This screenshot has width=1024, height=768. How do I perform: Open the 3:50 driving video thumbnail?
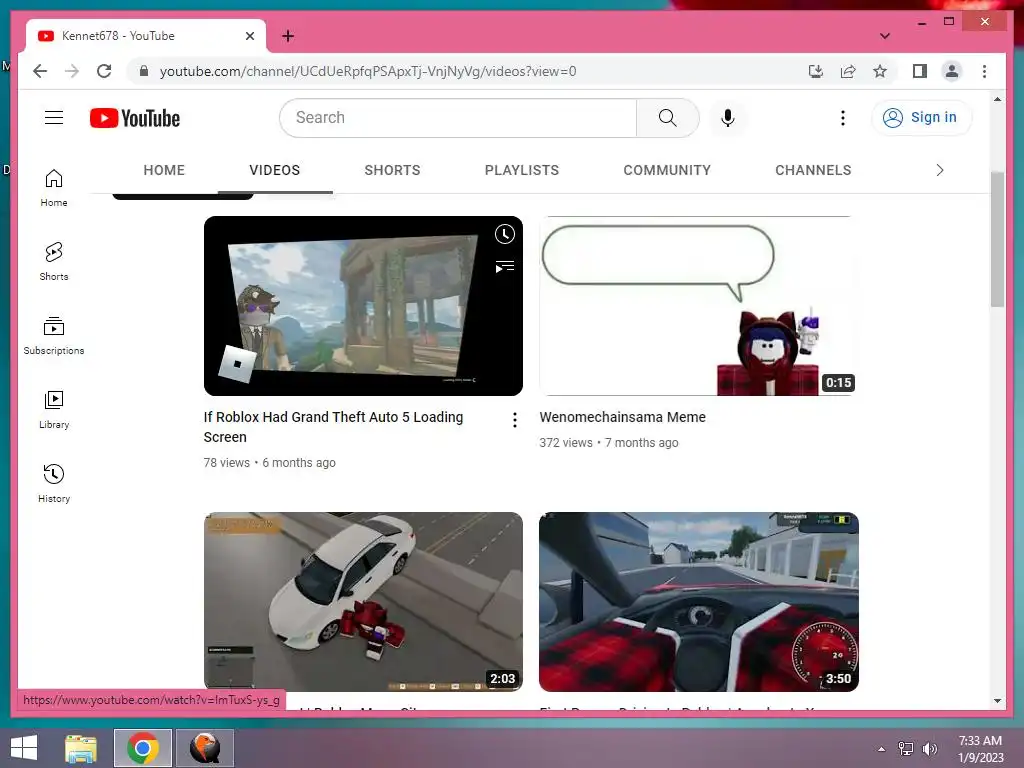(x=699, y=601)
